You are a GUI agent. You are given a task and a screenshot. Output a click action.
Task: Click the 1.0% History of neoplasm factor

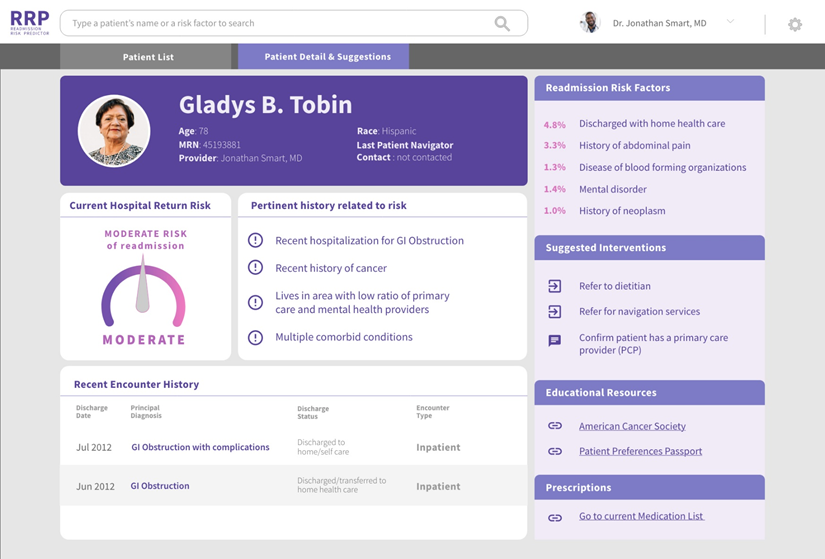[604, 211]
